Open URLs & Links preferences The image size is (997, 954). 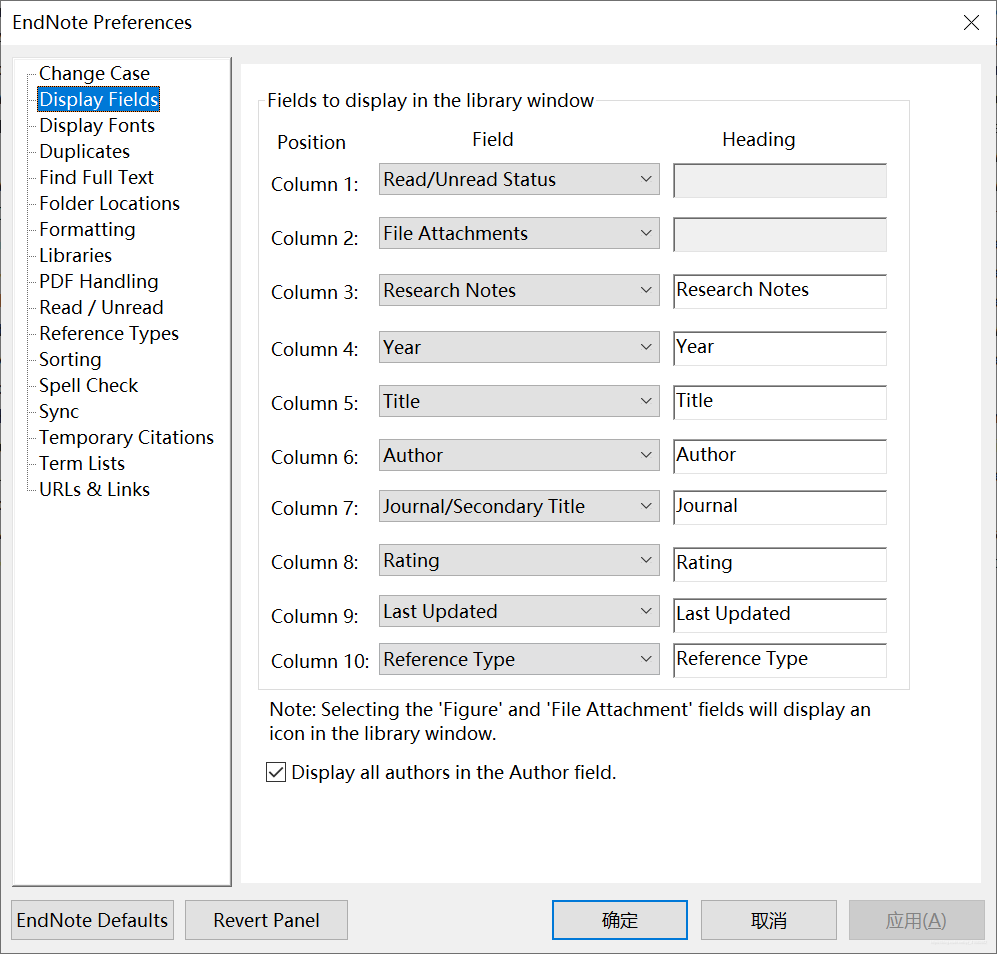[x=94, y=490]
